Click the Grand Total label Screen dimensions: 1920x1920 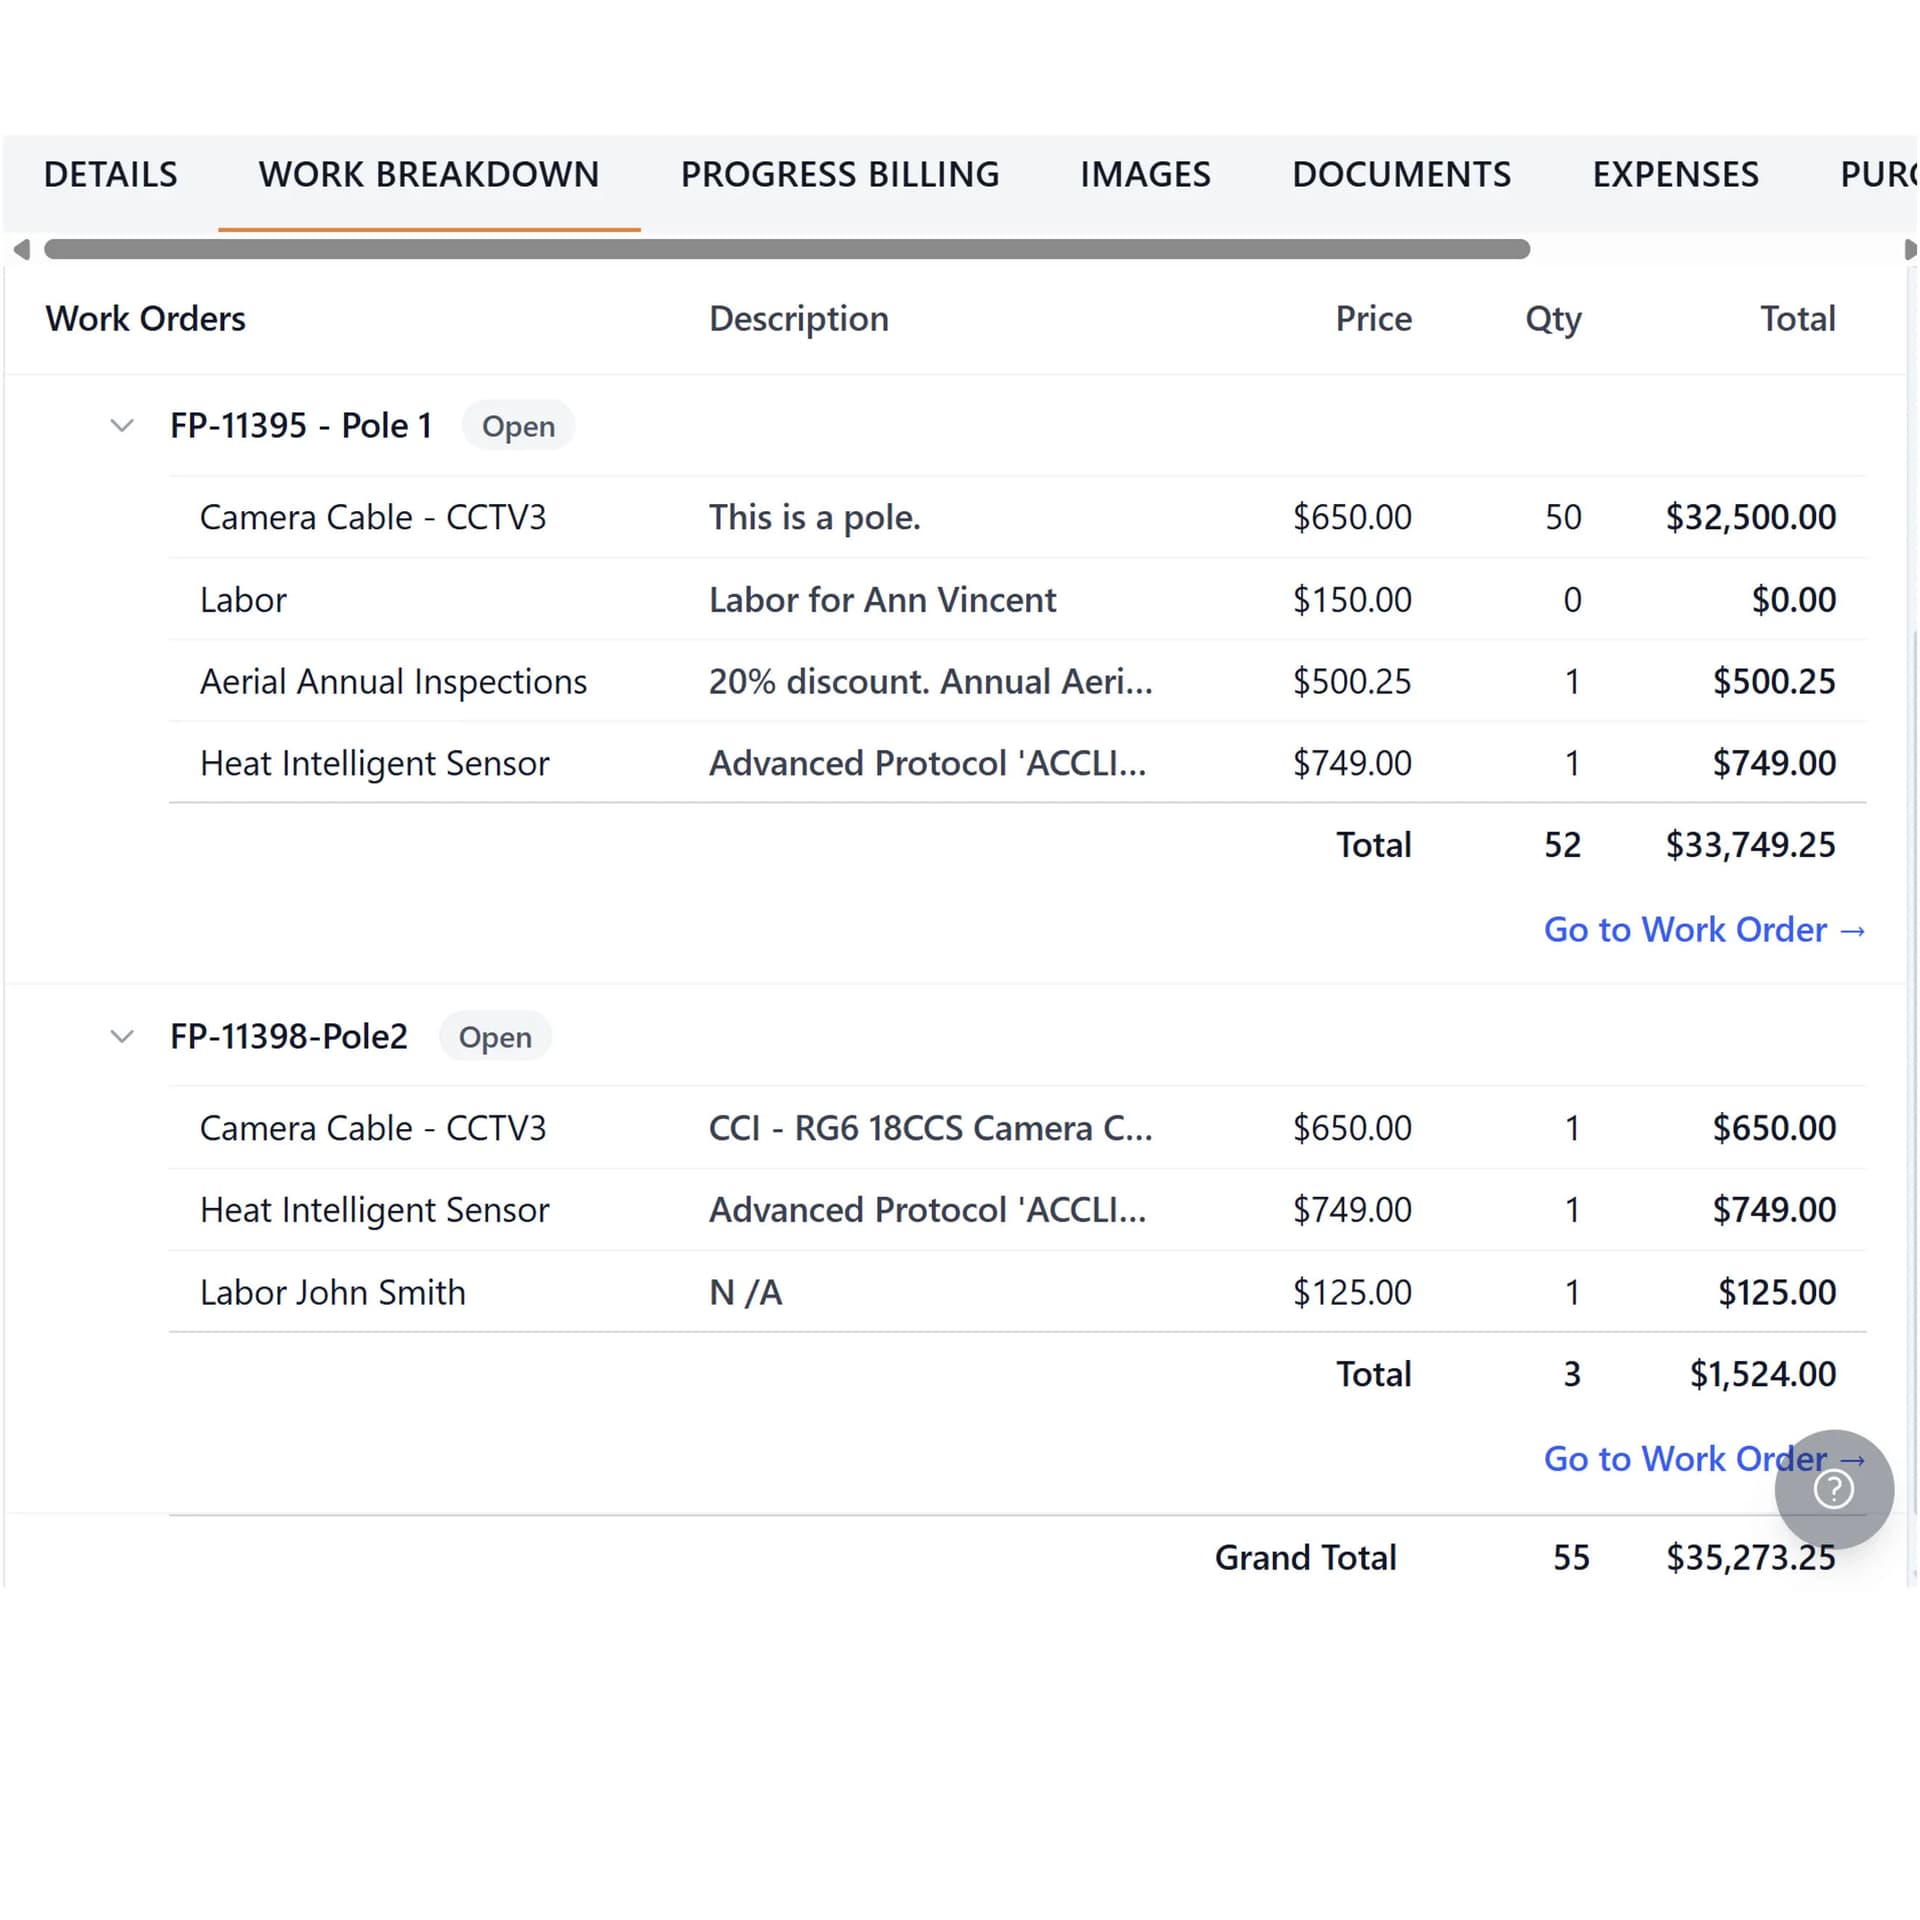1306,1558
